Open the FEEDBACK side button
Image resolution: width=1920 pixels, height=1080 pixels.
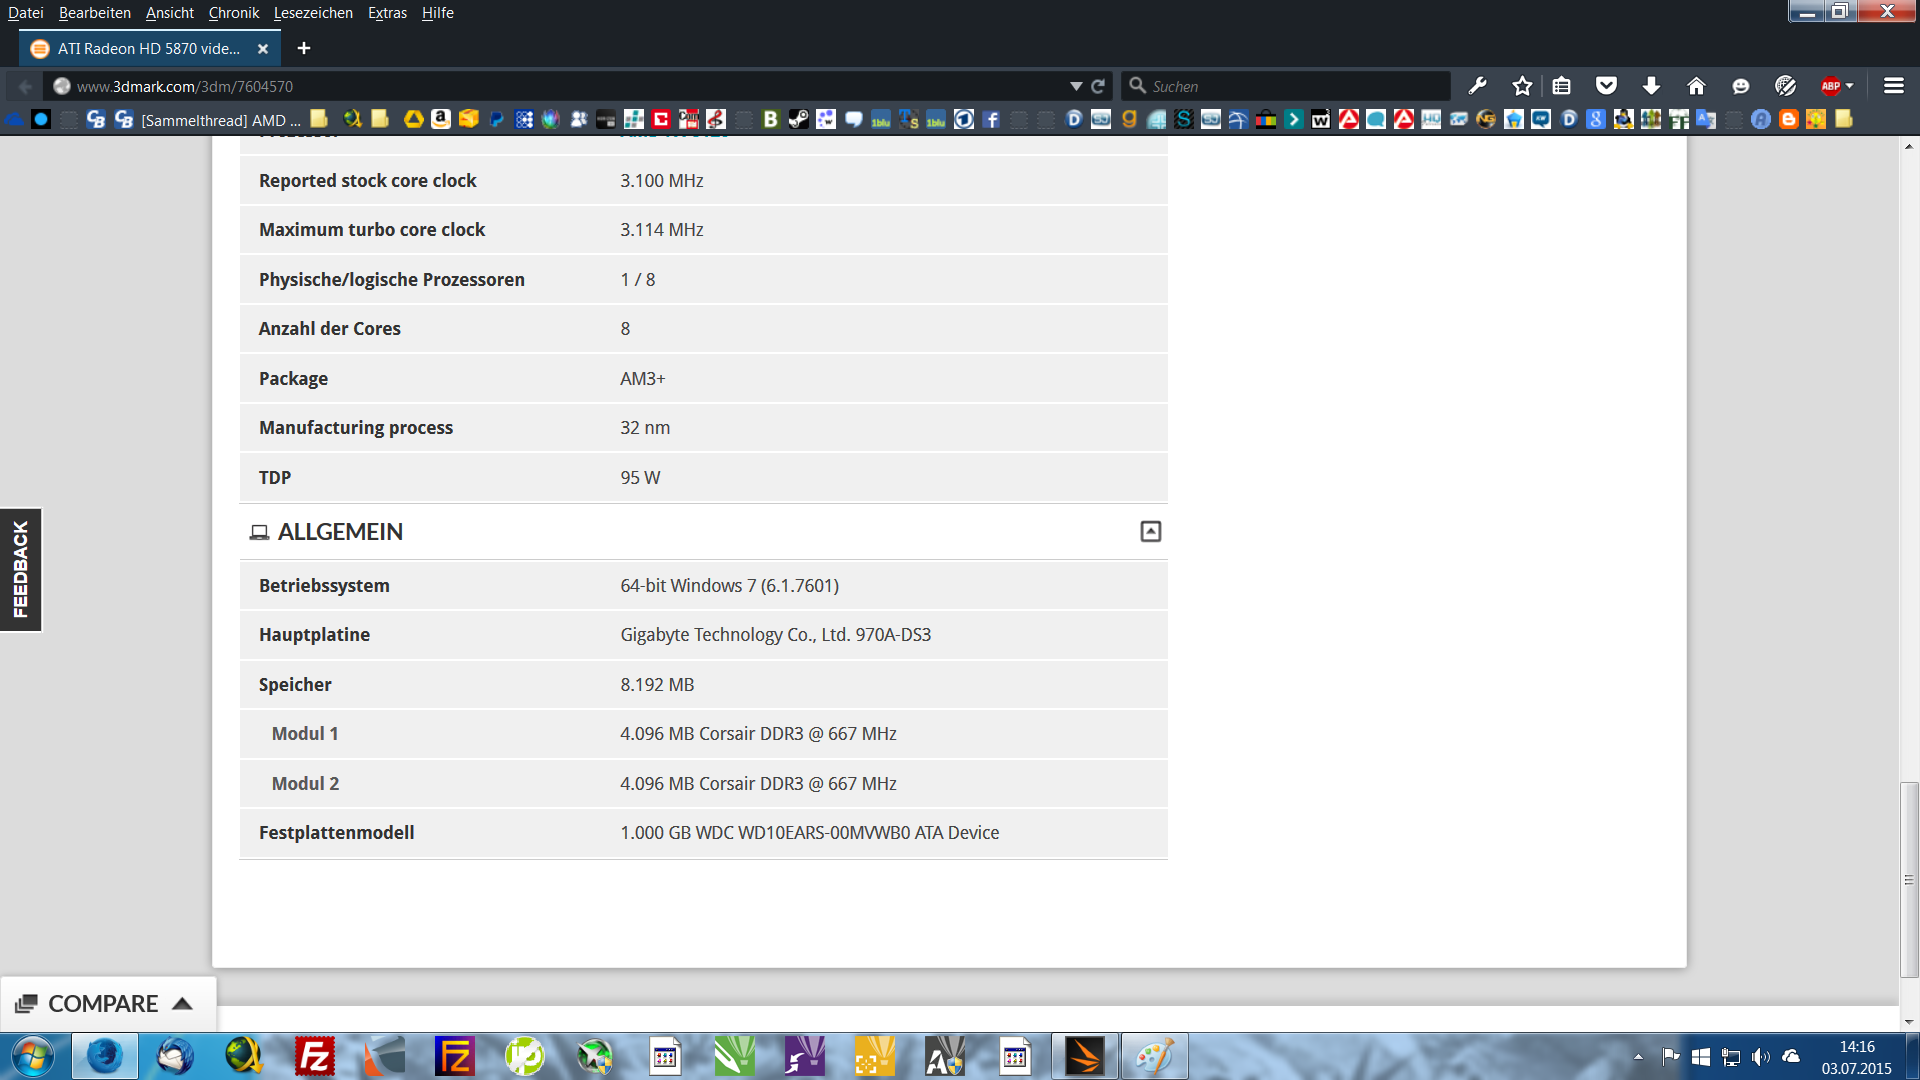[x=21, y=570]
